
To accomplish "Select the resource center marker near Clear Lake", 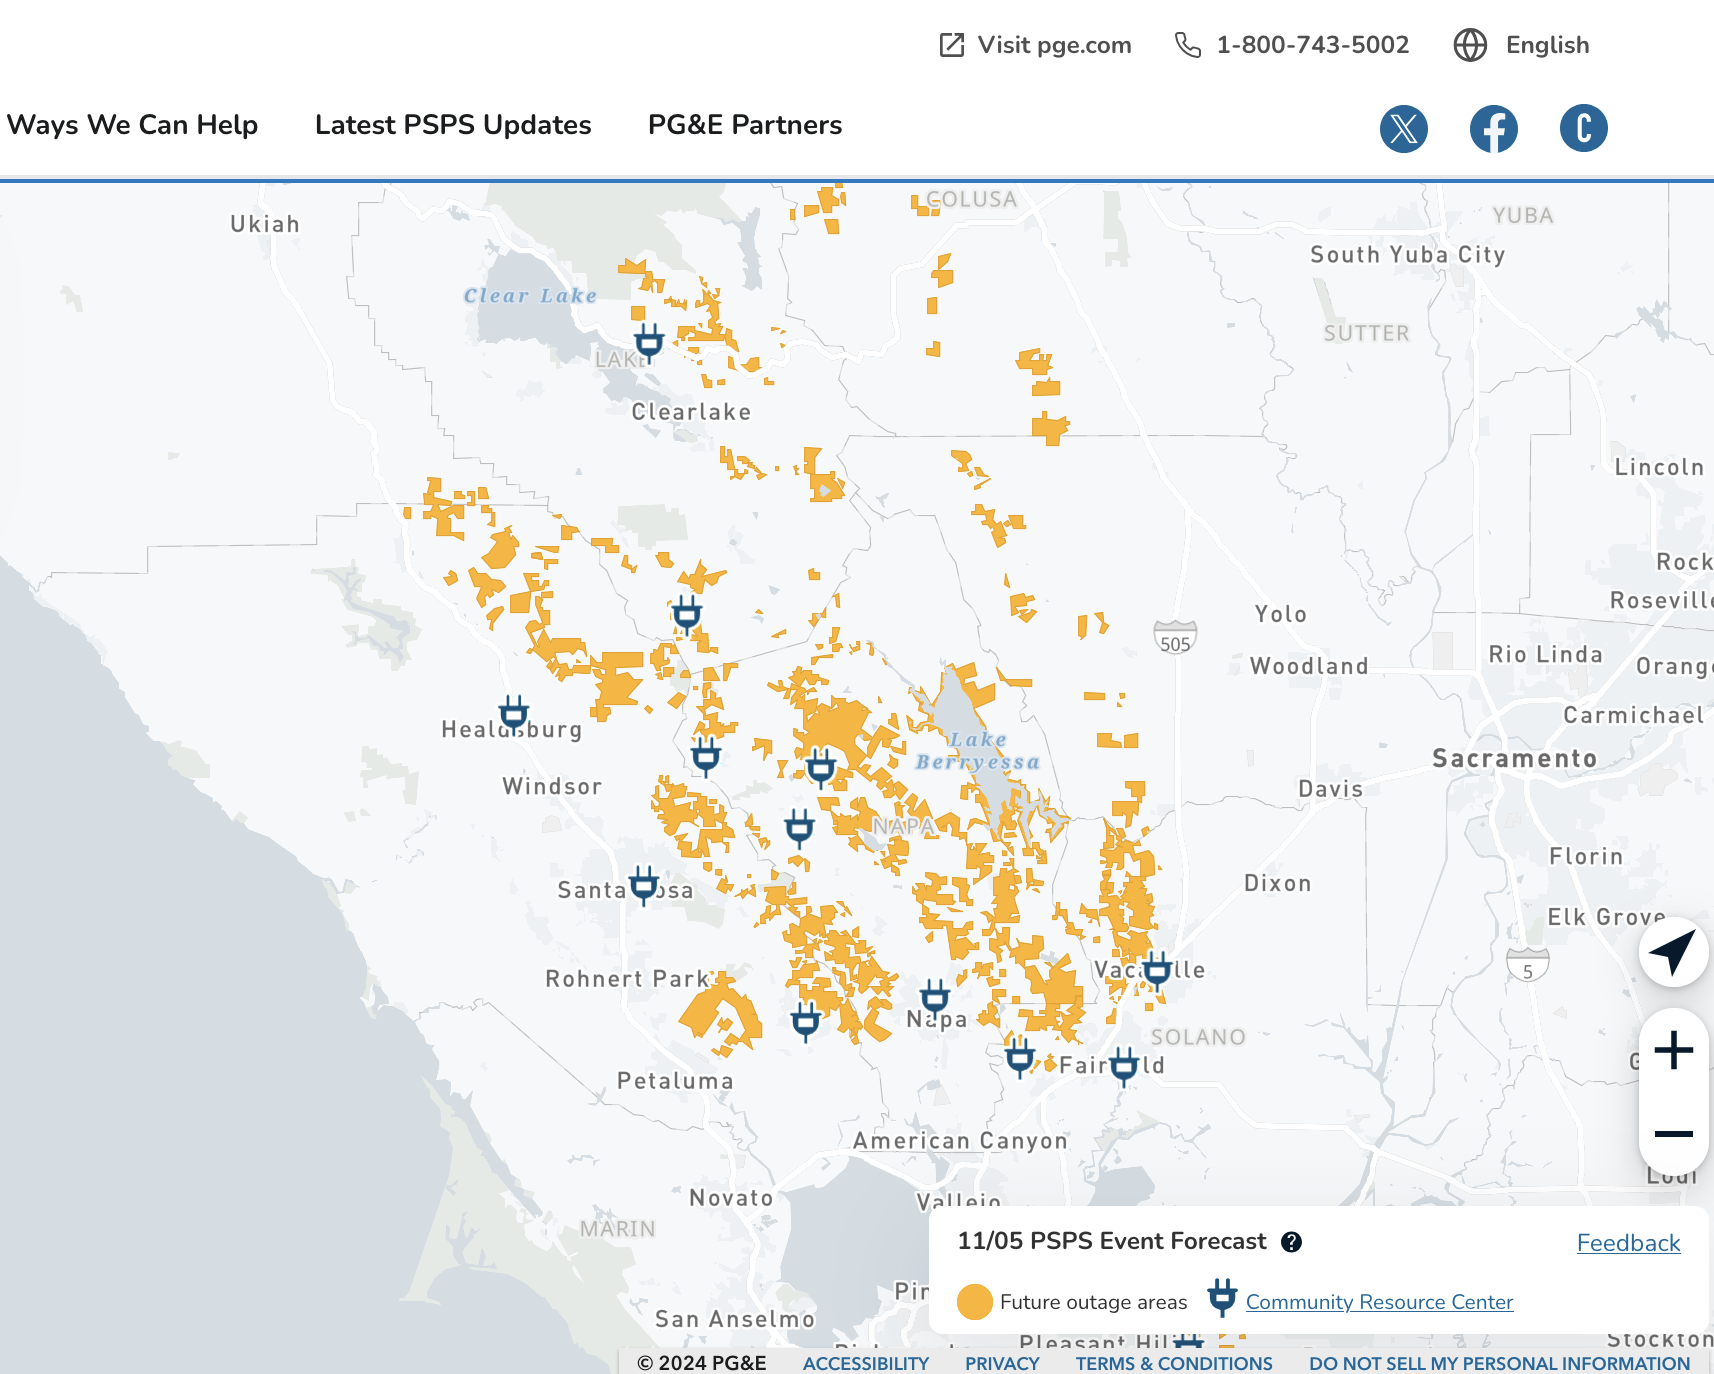I will tap(649, 342).
